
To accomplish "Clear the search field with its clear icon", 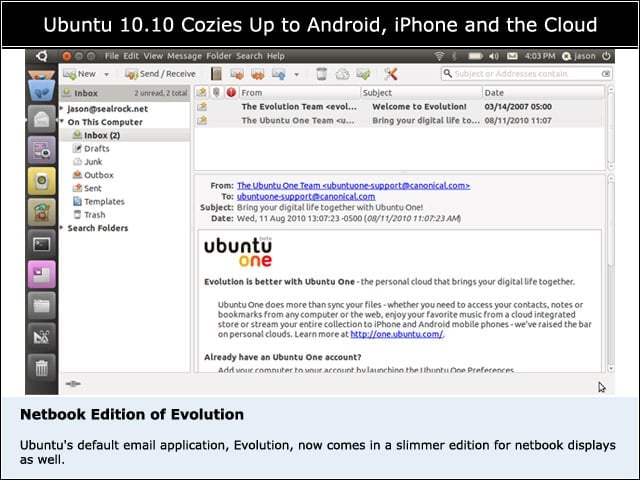I will pyautogui.click(x=606, y=74).
